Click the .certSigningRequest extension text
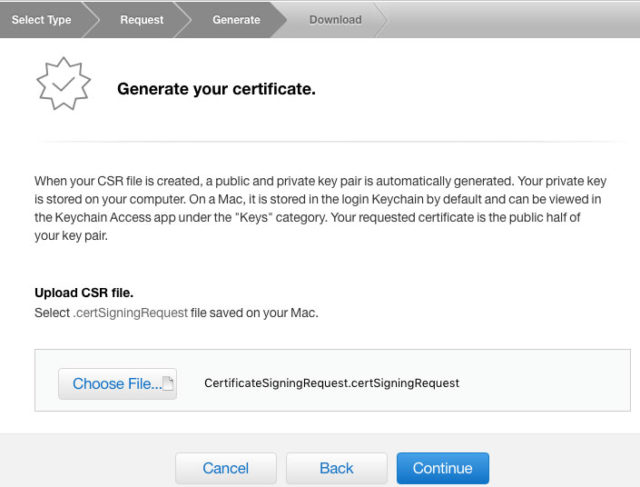The width and height of the screenshot is (640, 487). [x=131, y=313]
